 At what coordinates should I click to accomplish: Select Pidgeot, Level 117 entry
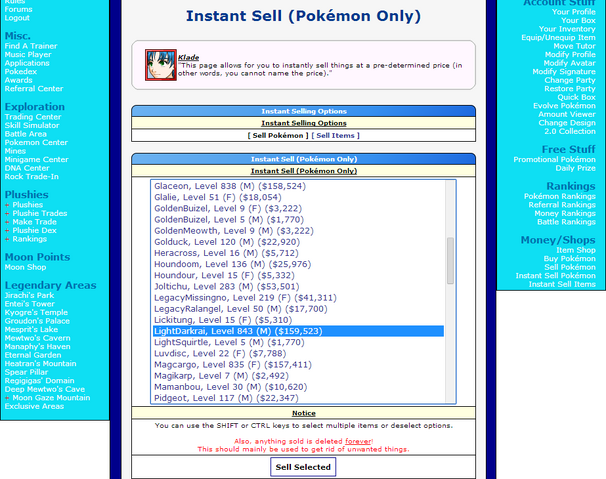[298, 398]
